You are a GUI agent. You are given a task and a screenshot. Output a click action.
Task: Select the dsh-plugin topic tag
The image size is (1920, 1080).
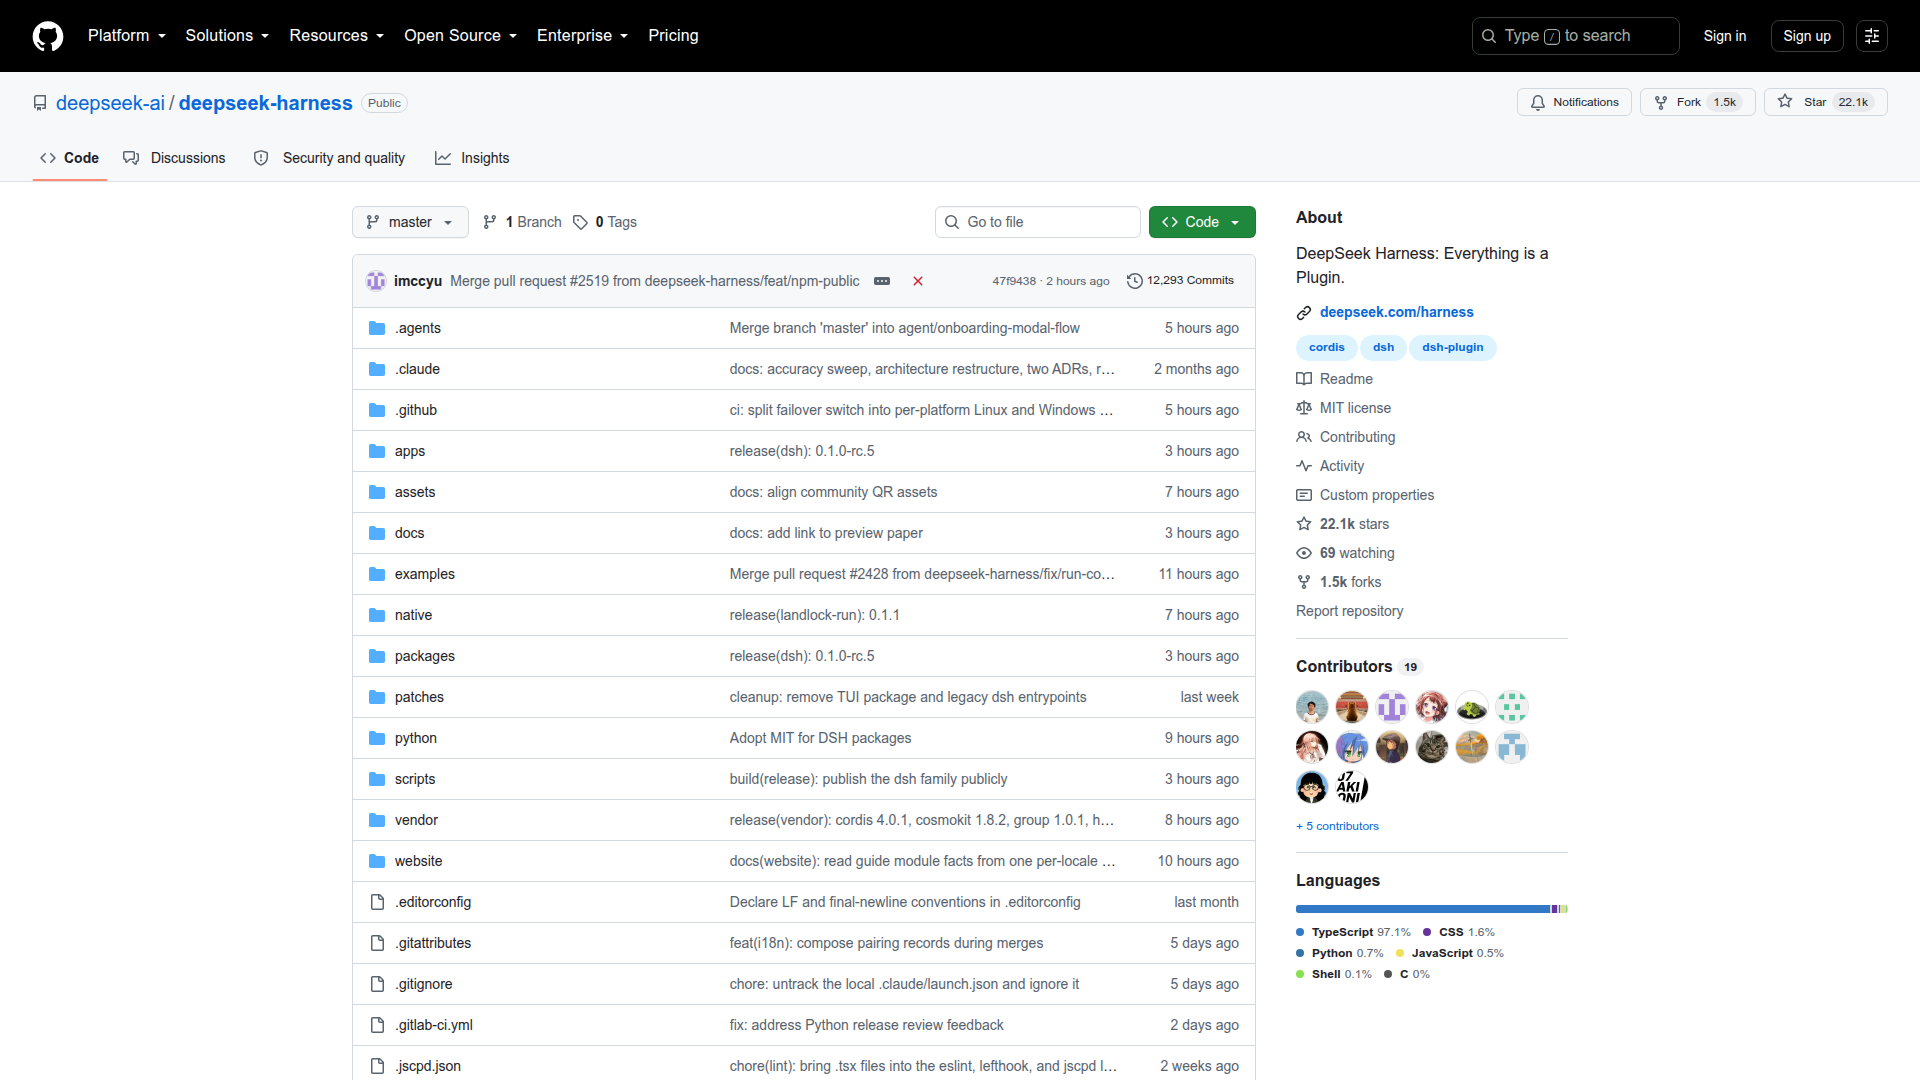point(1452,348)
